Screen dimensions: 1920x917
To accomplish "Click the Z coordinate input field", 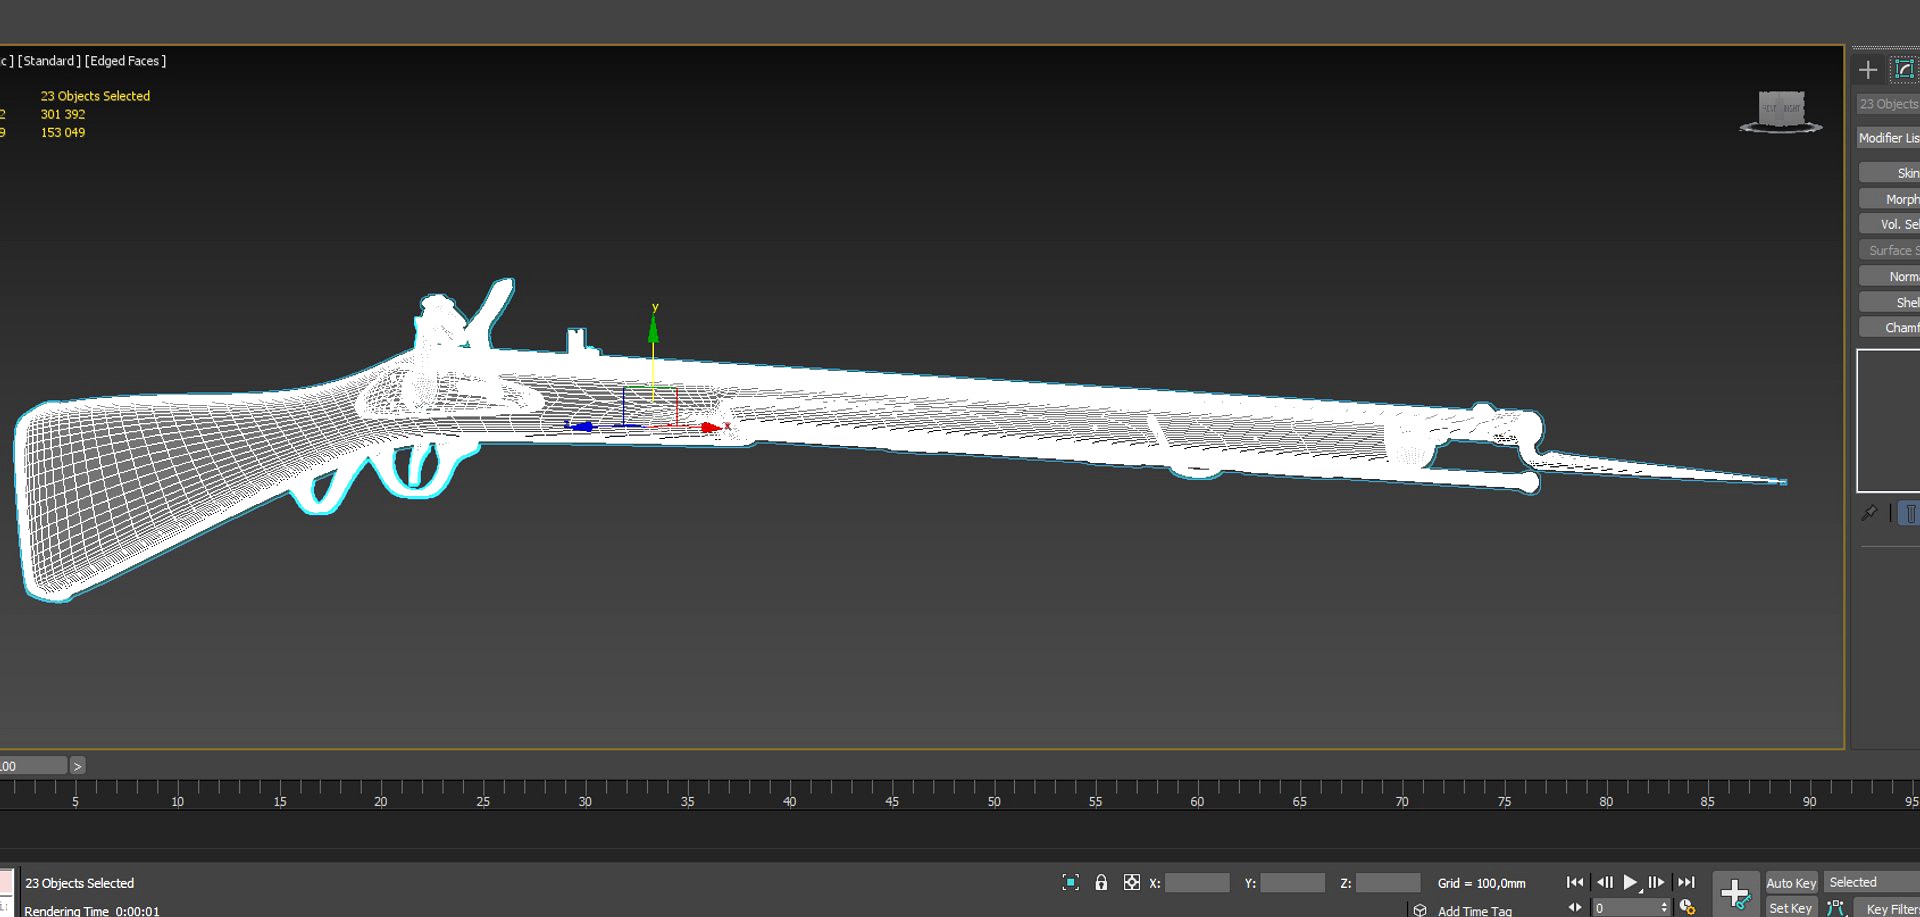I will [1388, 883].
